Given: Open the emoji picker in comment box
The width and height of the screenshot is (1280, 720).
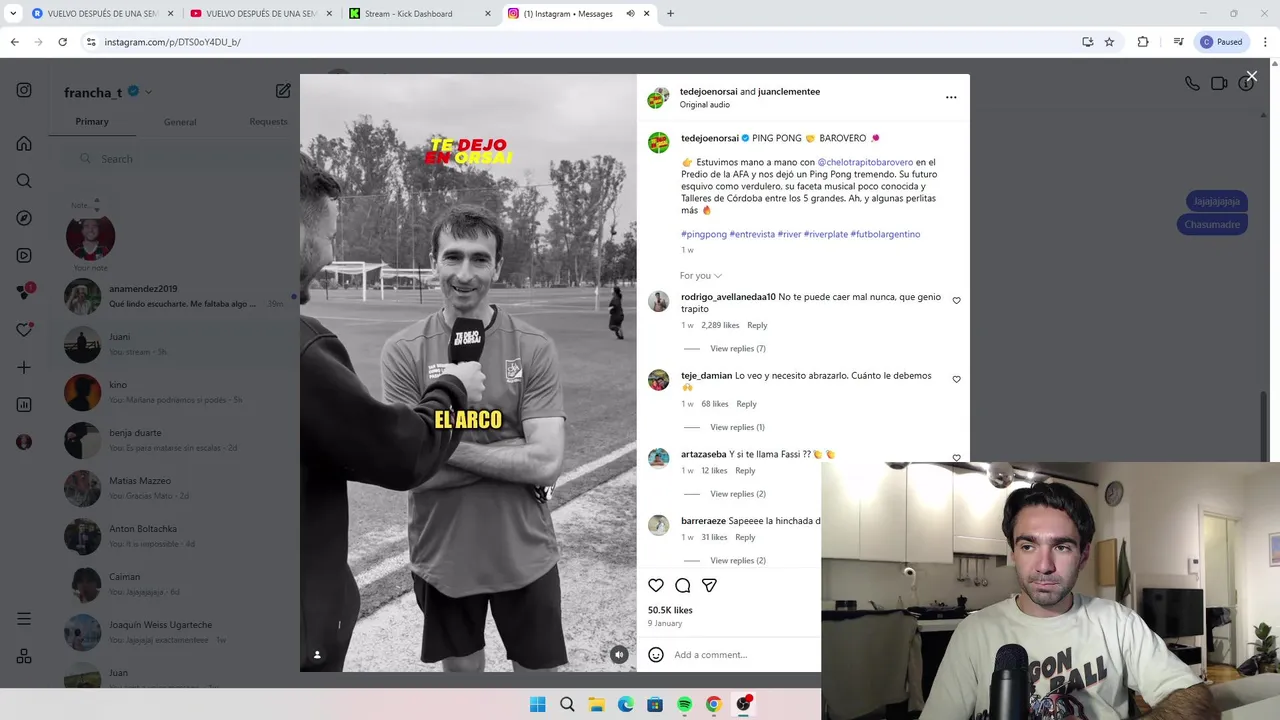Looking at the screenshot, I should 656,655.
